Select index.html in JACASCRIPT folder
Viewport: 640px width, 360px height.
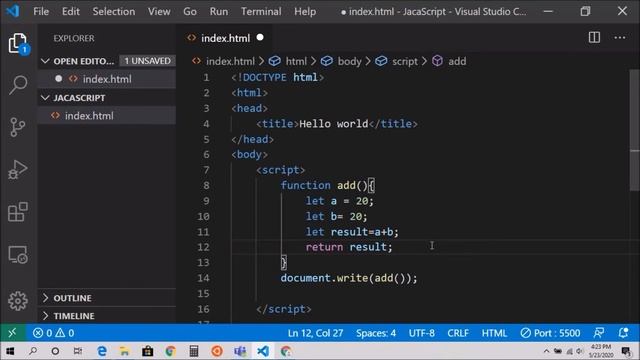pos(108,116)
